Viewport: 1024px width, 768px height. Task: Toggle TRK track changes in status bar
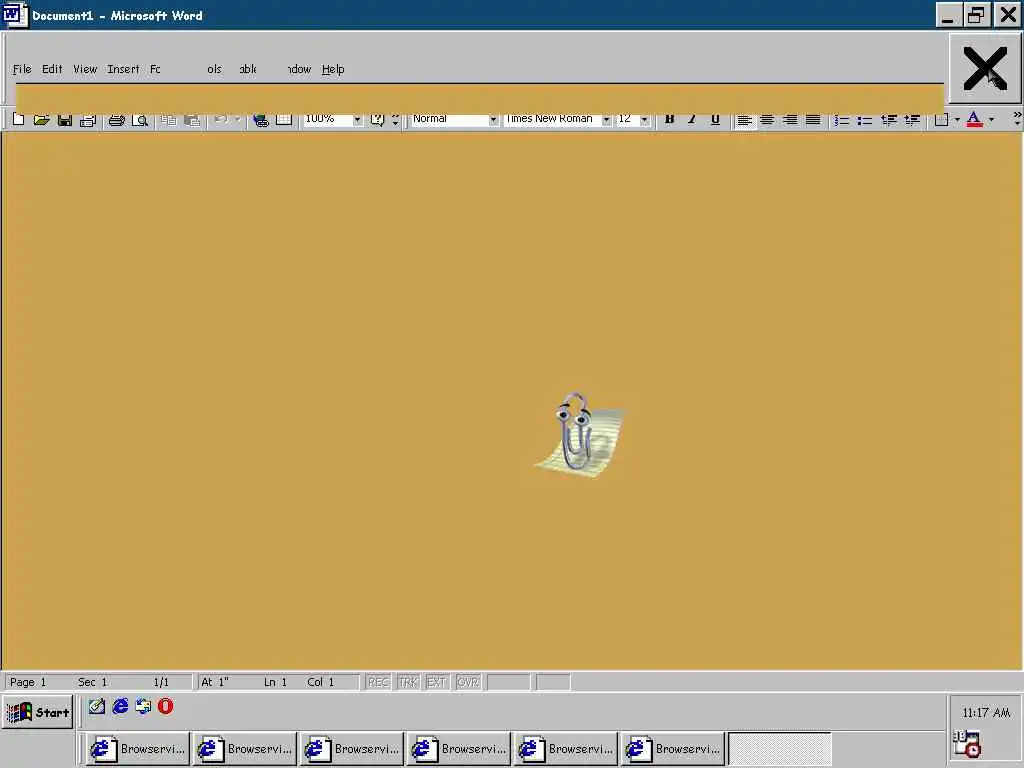click(408, 682)
